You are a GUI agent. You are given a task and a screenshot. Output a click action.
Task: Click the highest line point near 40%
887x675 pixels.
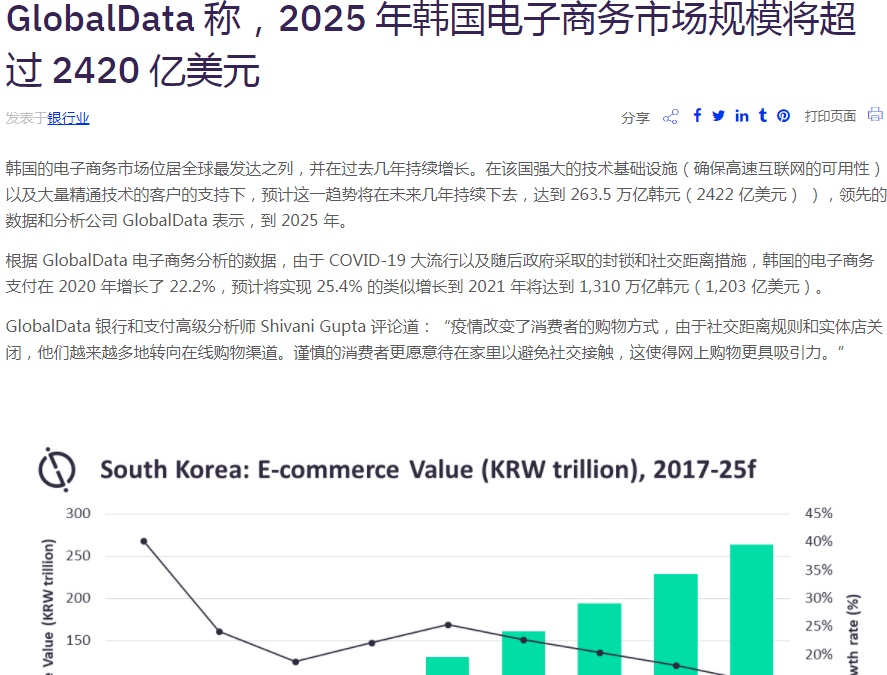tap(144, 541)
